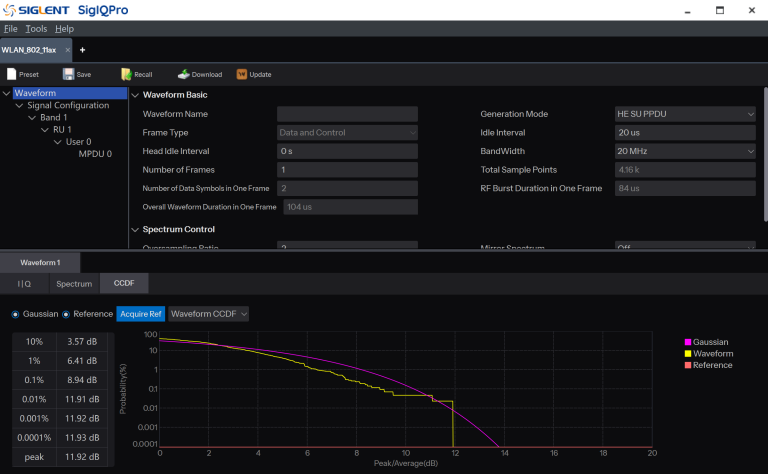Click the Save floppy disk icon

tap(68, 74)
